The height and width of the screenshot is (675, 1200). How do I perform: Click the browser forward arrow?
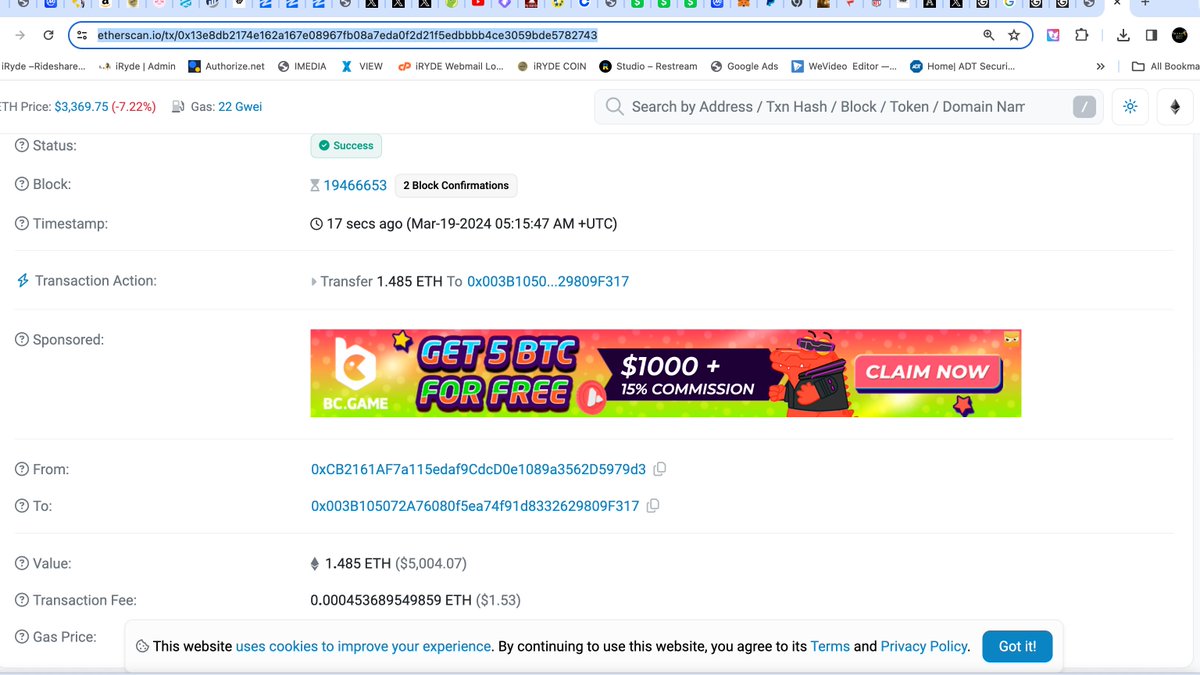[21, 35]
